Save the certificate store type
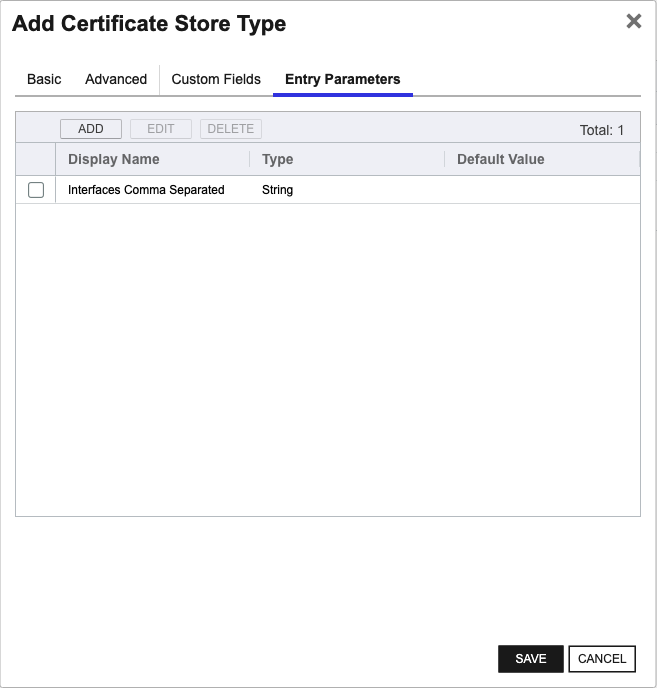657x688 pixels. point(531,659)
